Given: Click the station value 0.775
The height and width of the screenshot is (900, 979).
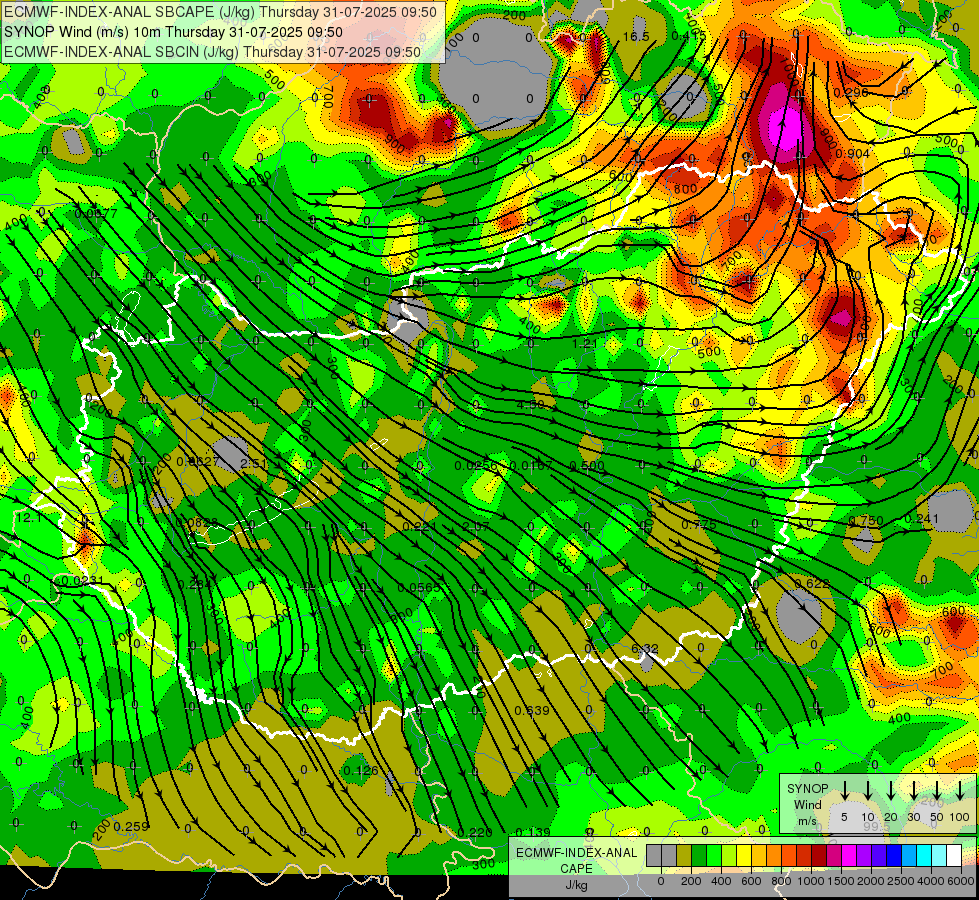Looking at the screenshot, I should pos(699,525).
